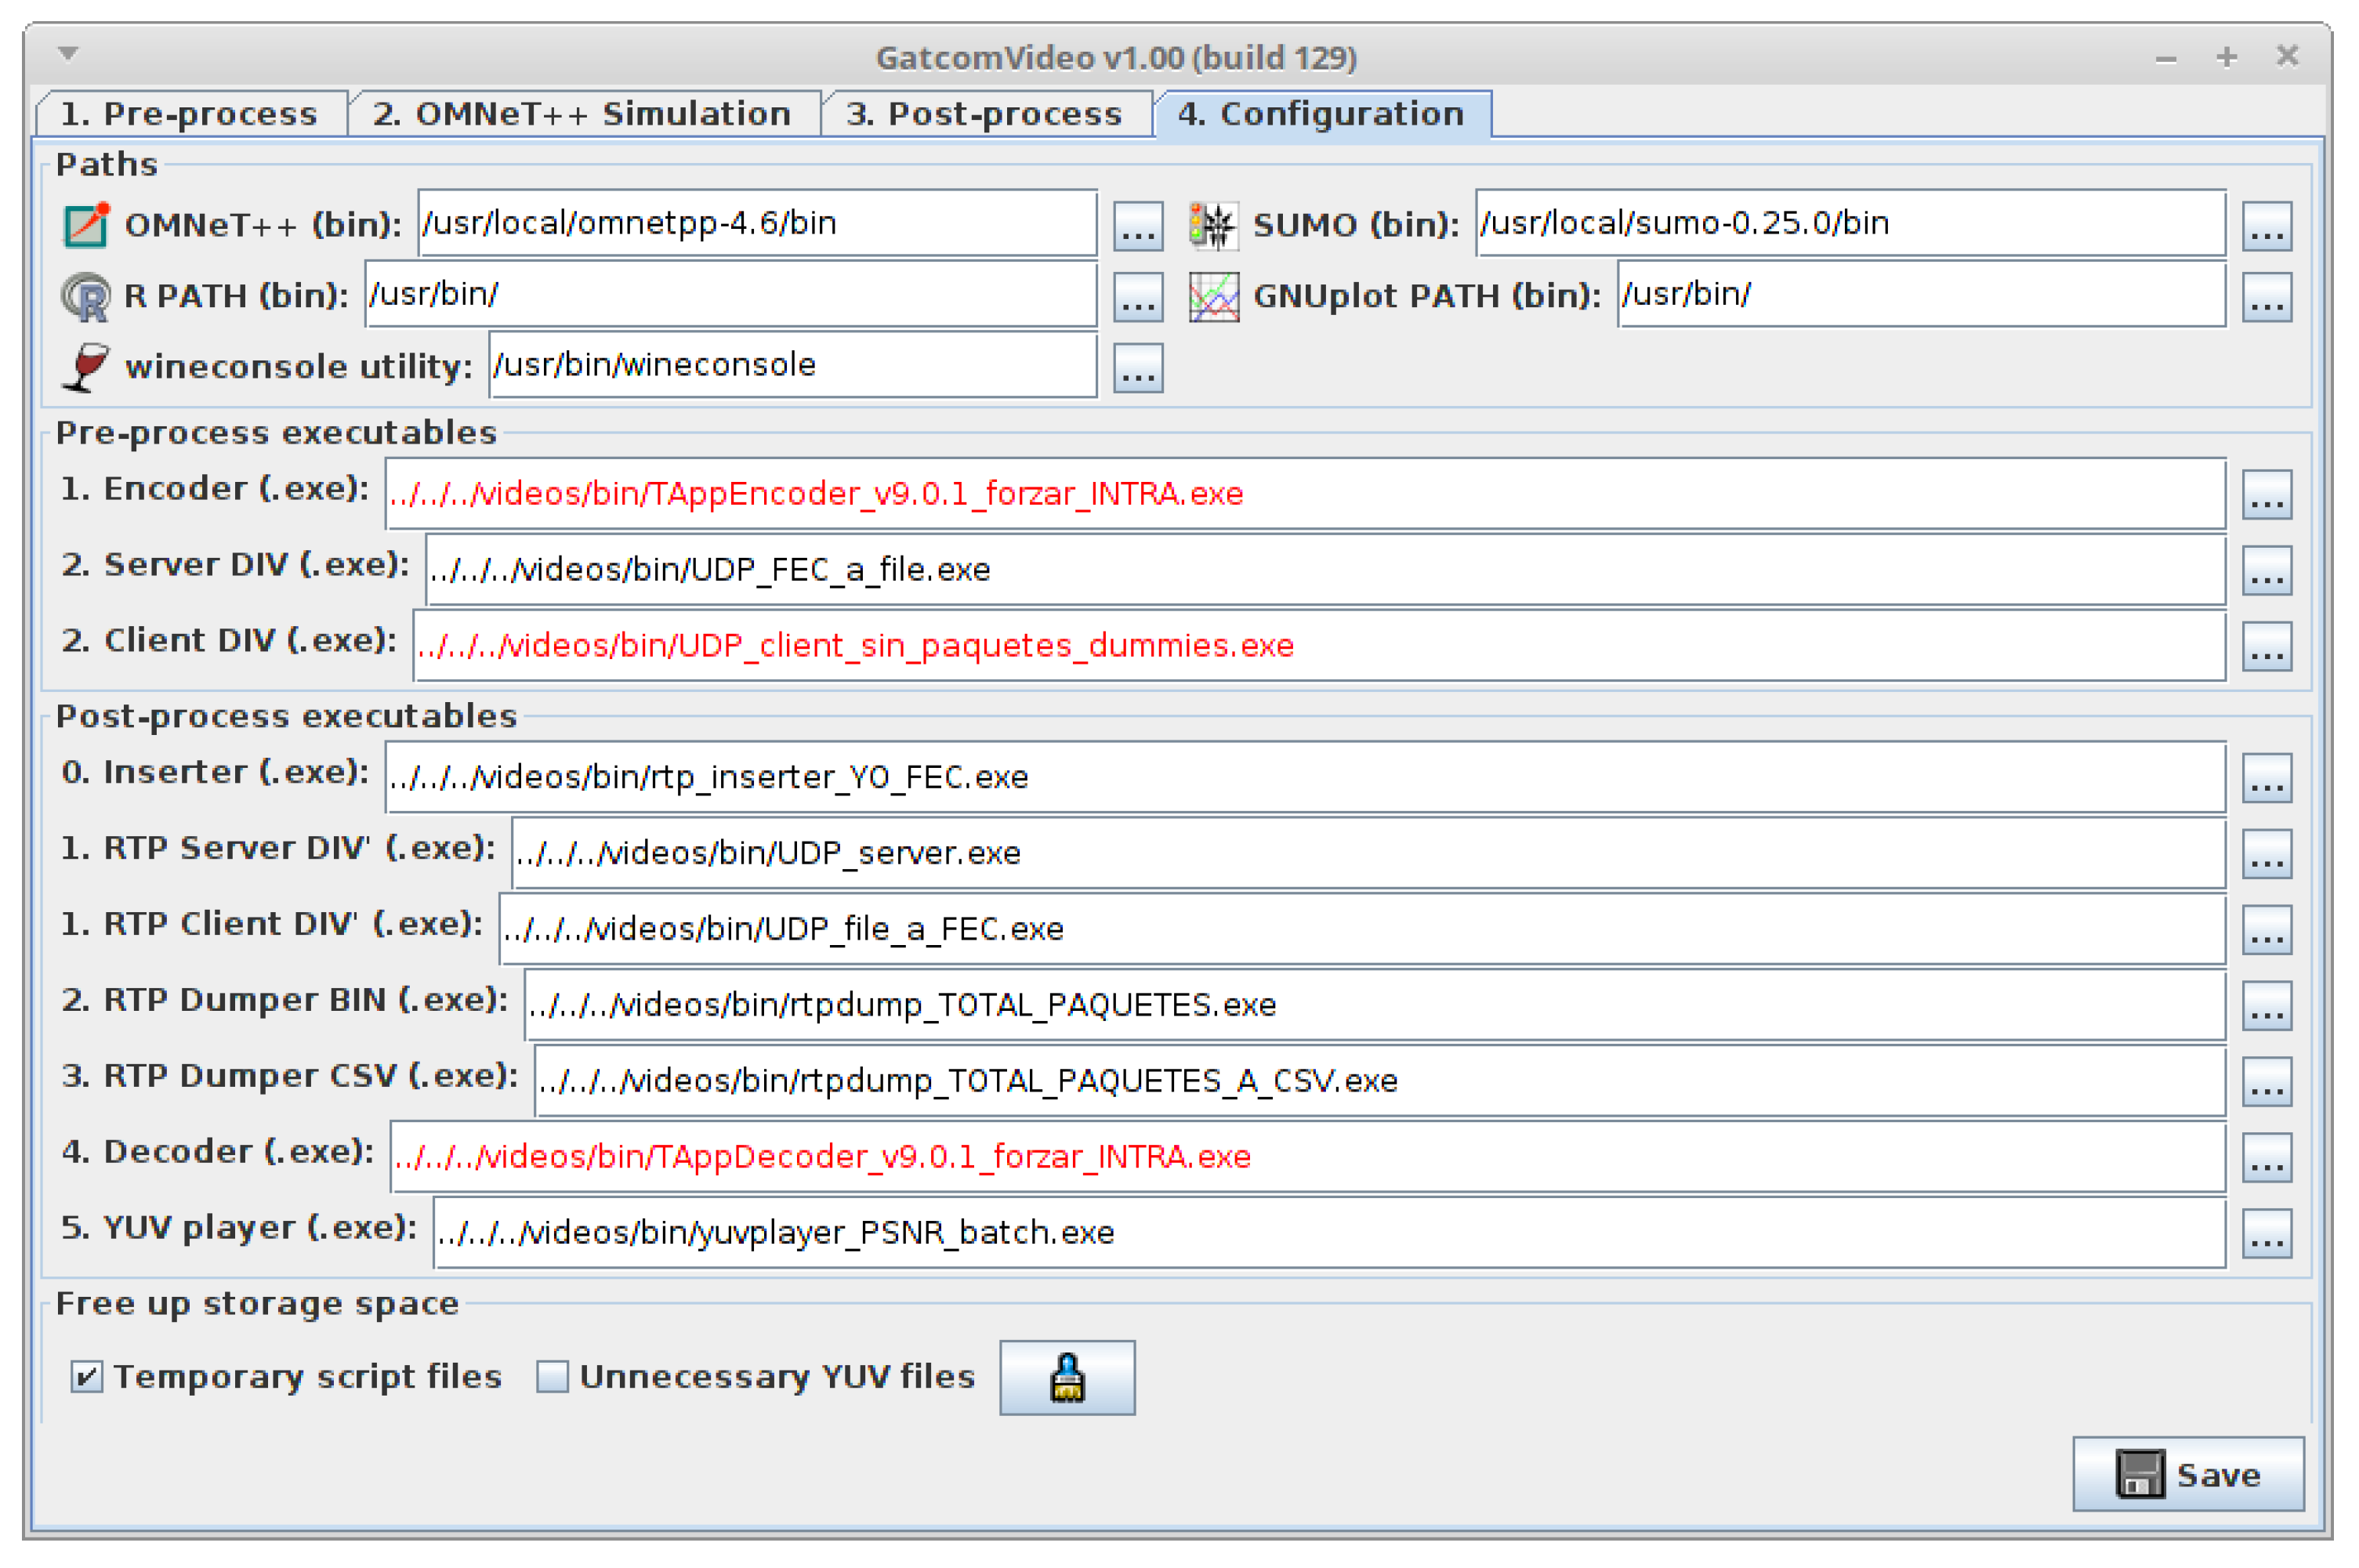Open the window menu arrow in the title bar
2359x1568 pixels.
tap(68, 53)
